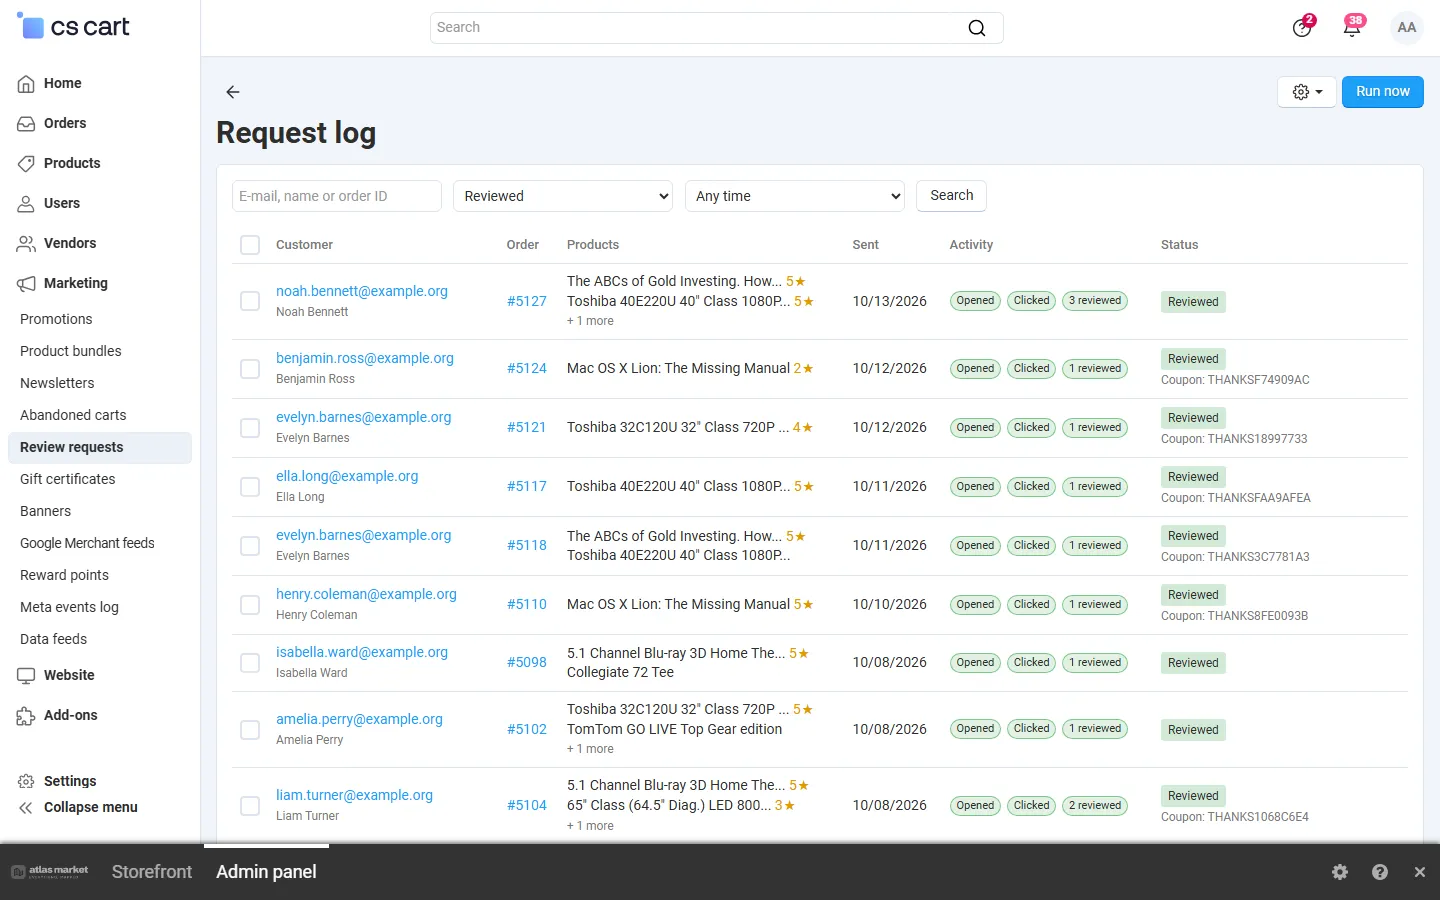Open Abandoned carts in the sidebar
The width and height of the screenshot is (1440, 900).
(x=73, y=415)
